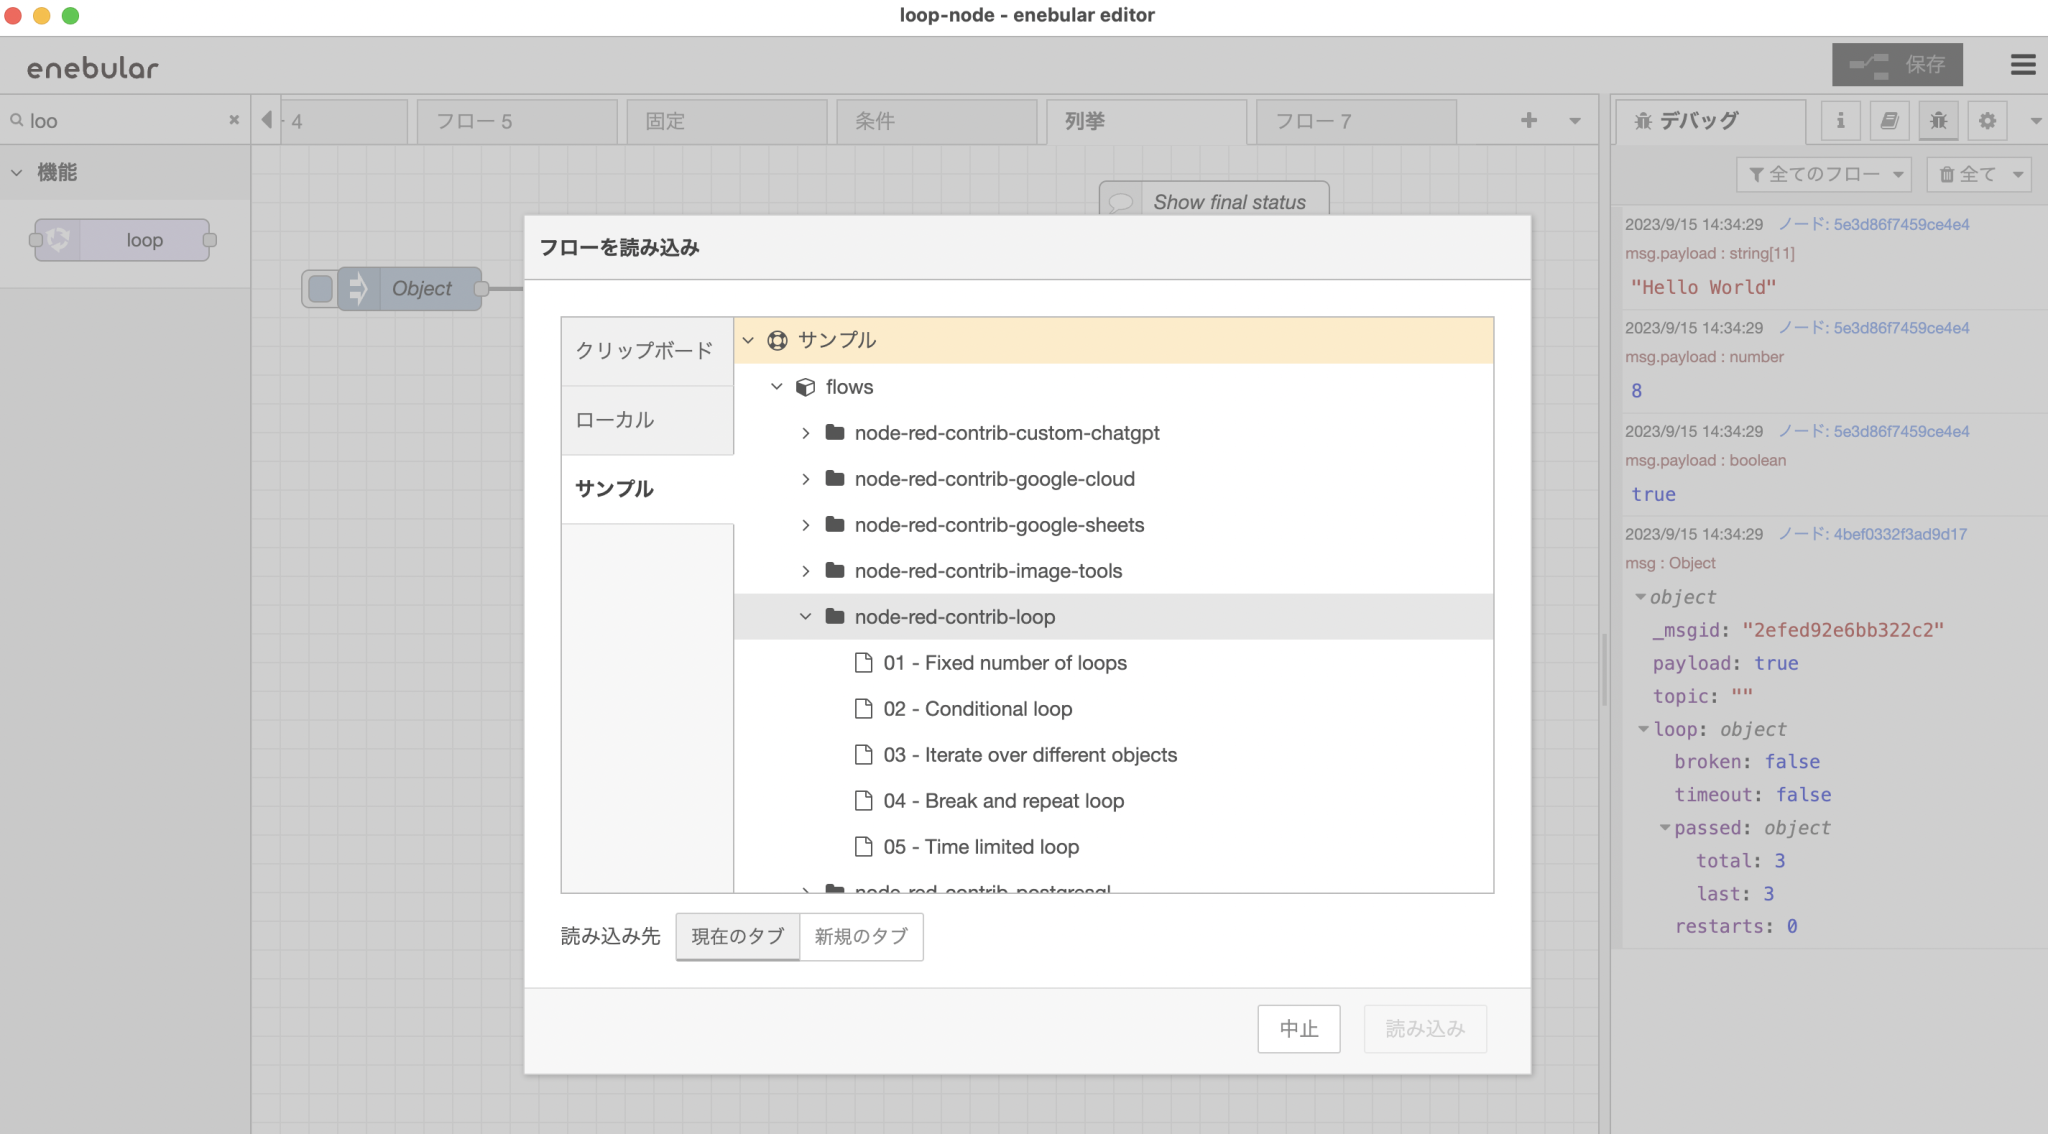Open the debug panel settings gear icon

[x=1988, y=120]
